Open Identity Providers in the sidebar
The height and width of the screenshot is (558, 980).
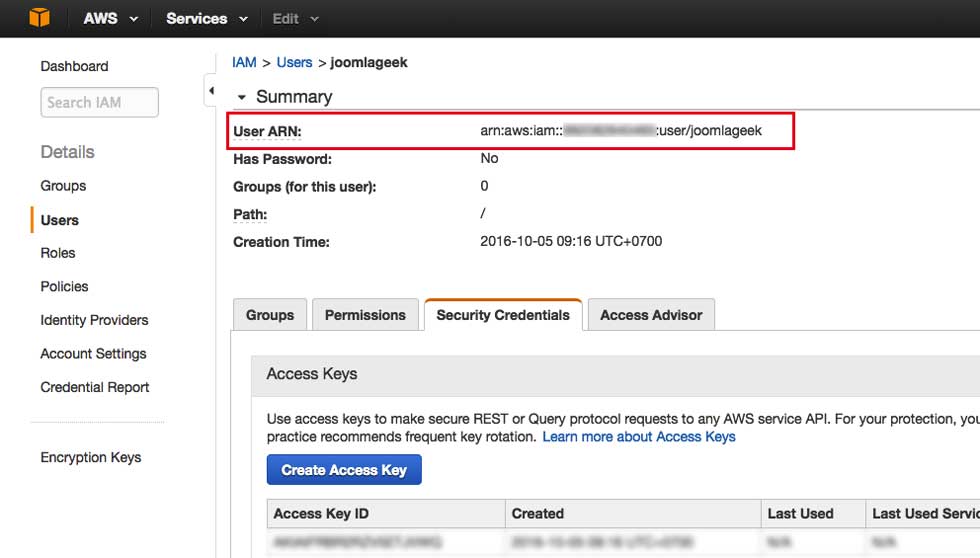(94, 320)
